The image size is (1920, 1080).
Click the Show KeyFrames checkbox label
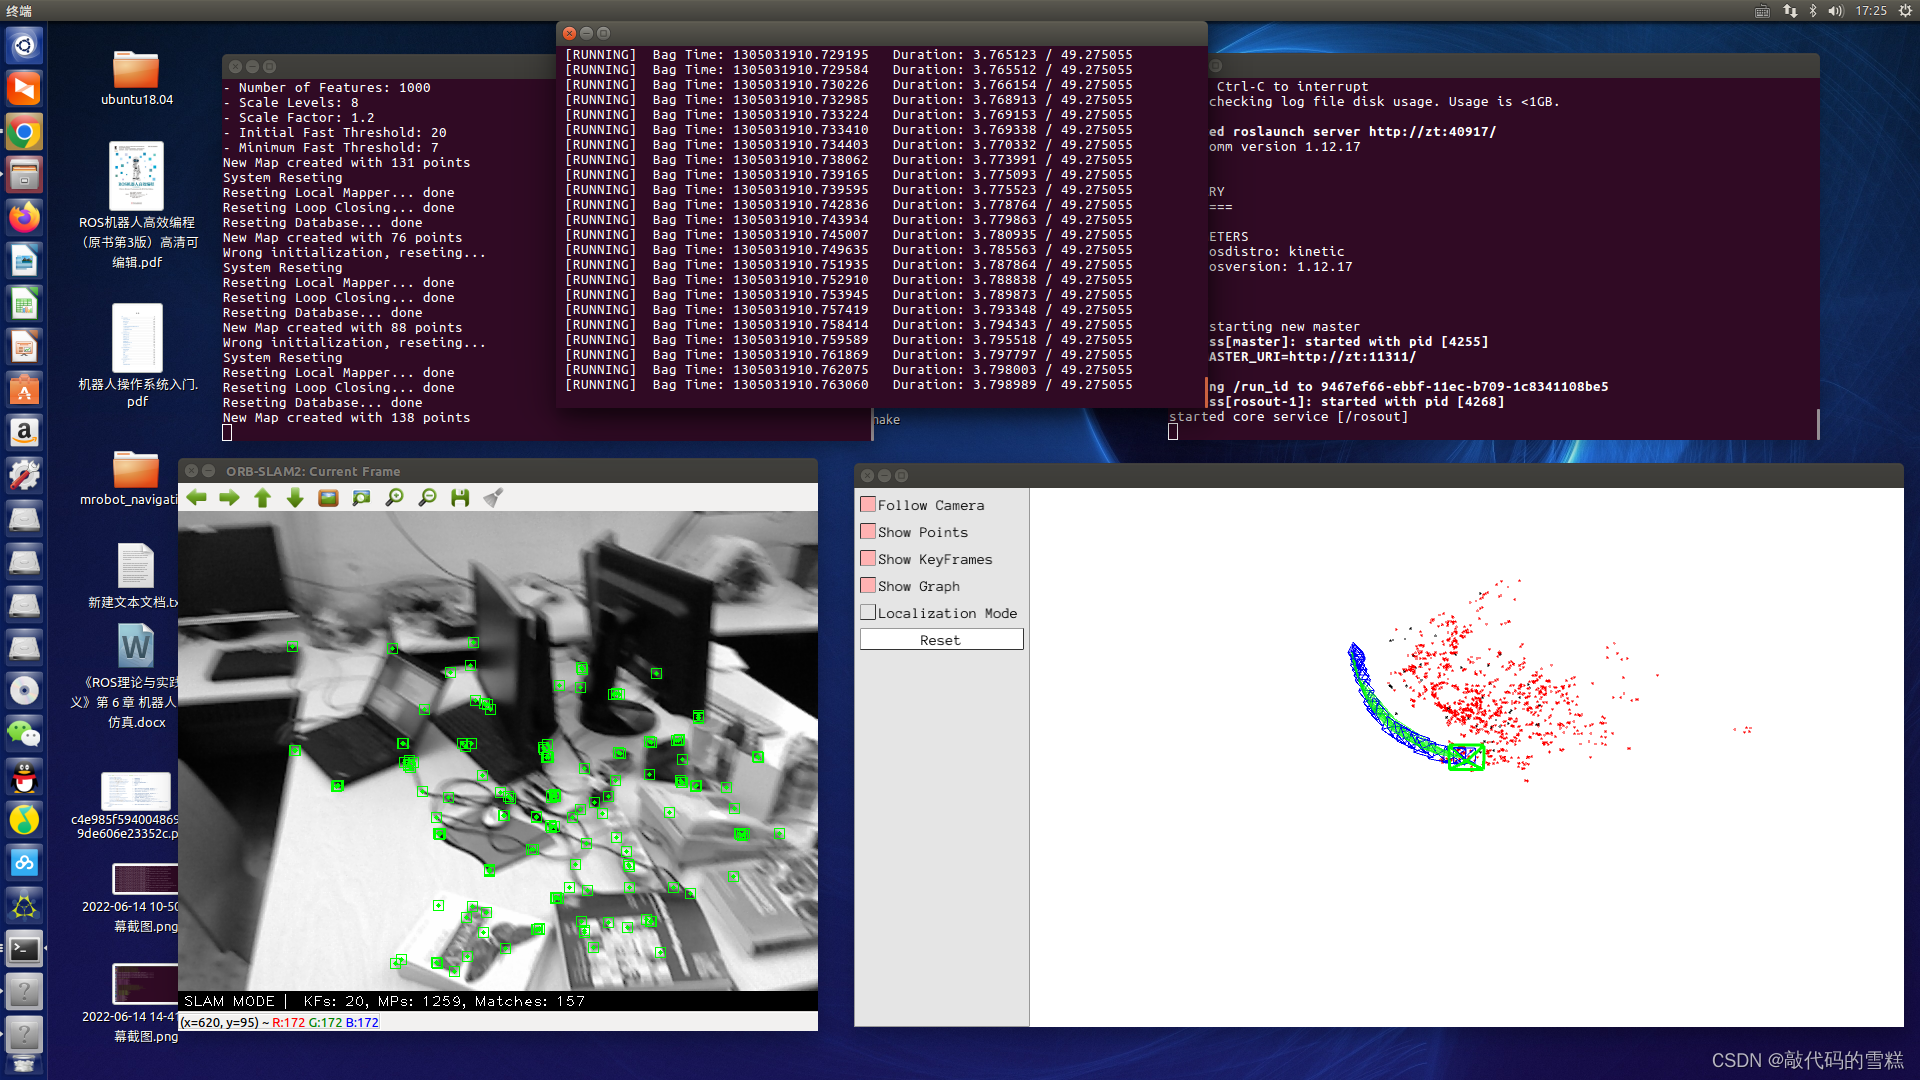(935, 559)
